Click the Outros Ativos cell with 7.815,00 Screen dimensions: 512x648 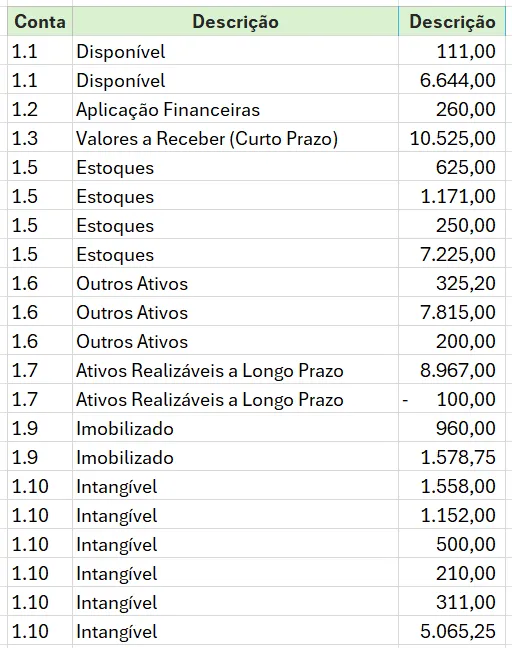click(x=235, y=311)
